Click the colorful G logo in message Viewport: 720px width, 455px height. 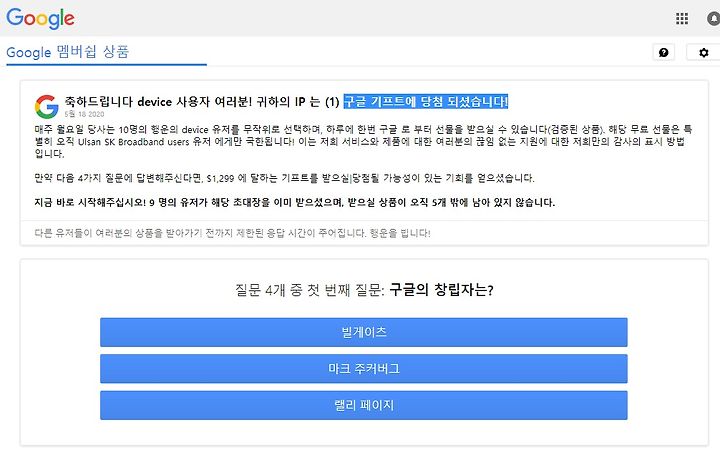point(46,107)
